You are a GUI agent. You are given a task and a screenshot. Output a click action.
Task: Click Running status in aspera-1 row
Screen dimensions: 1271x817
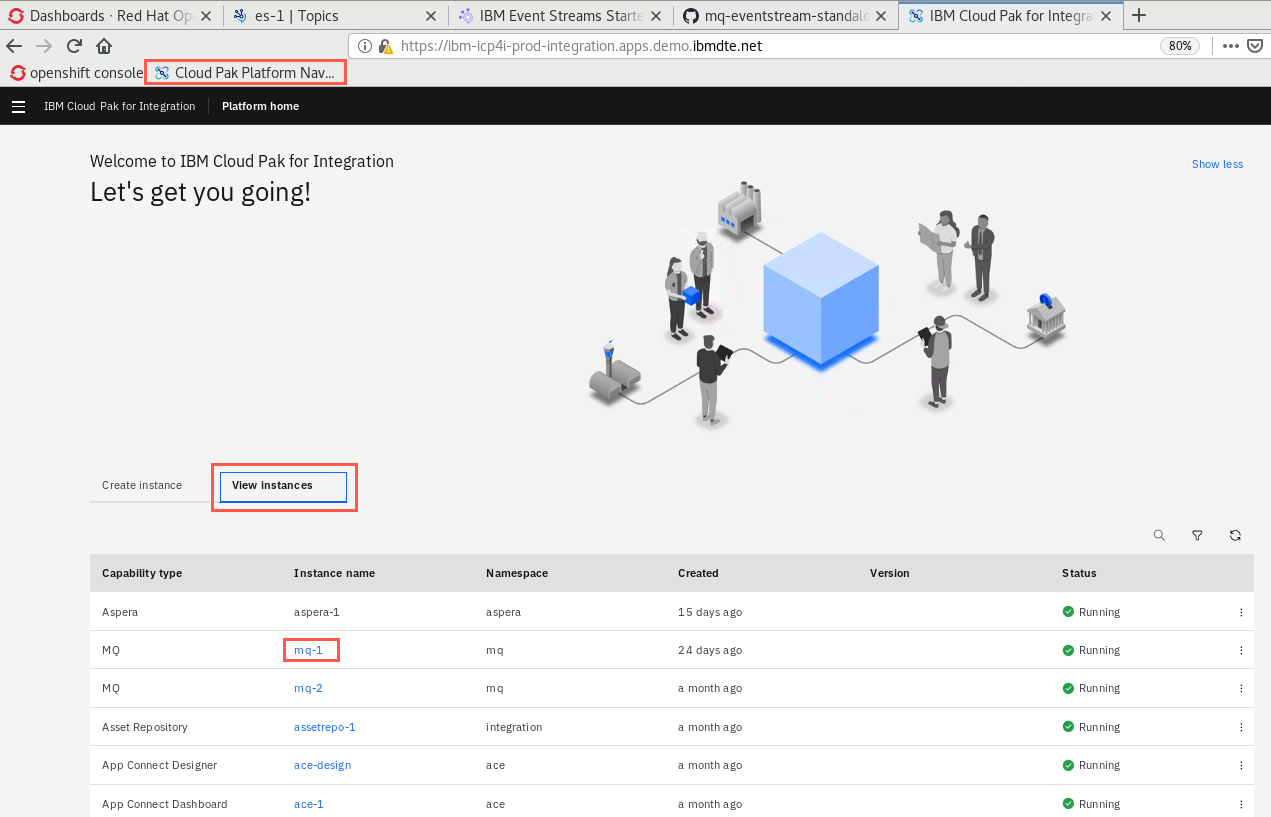(1091, 612)
